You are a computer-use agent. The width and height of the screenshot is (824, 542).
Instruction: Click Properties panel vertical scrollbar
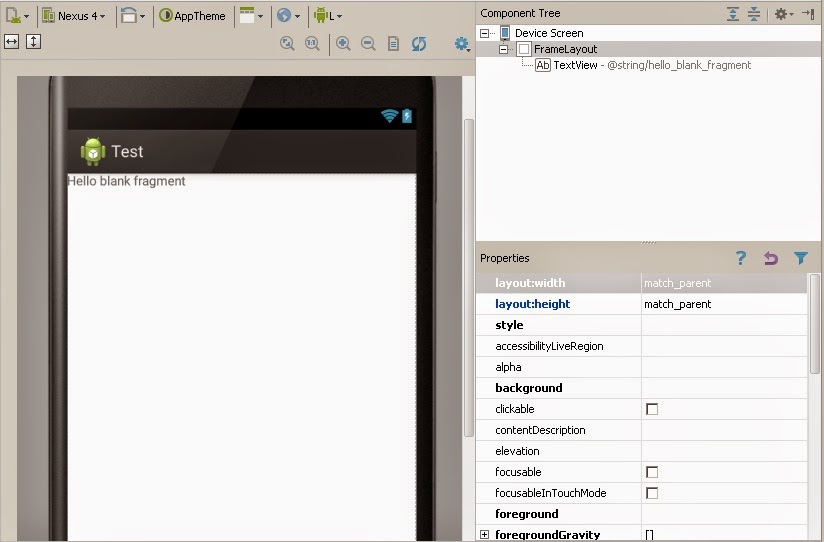815,324
